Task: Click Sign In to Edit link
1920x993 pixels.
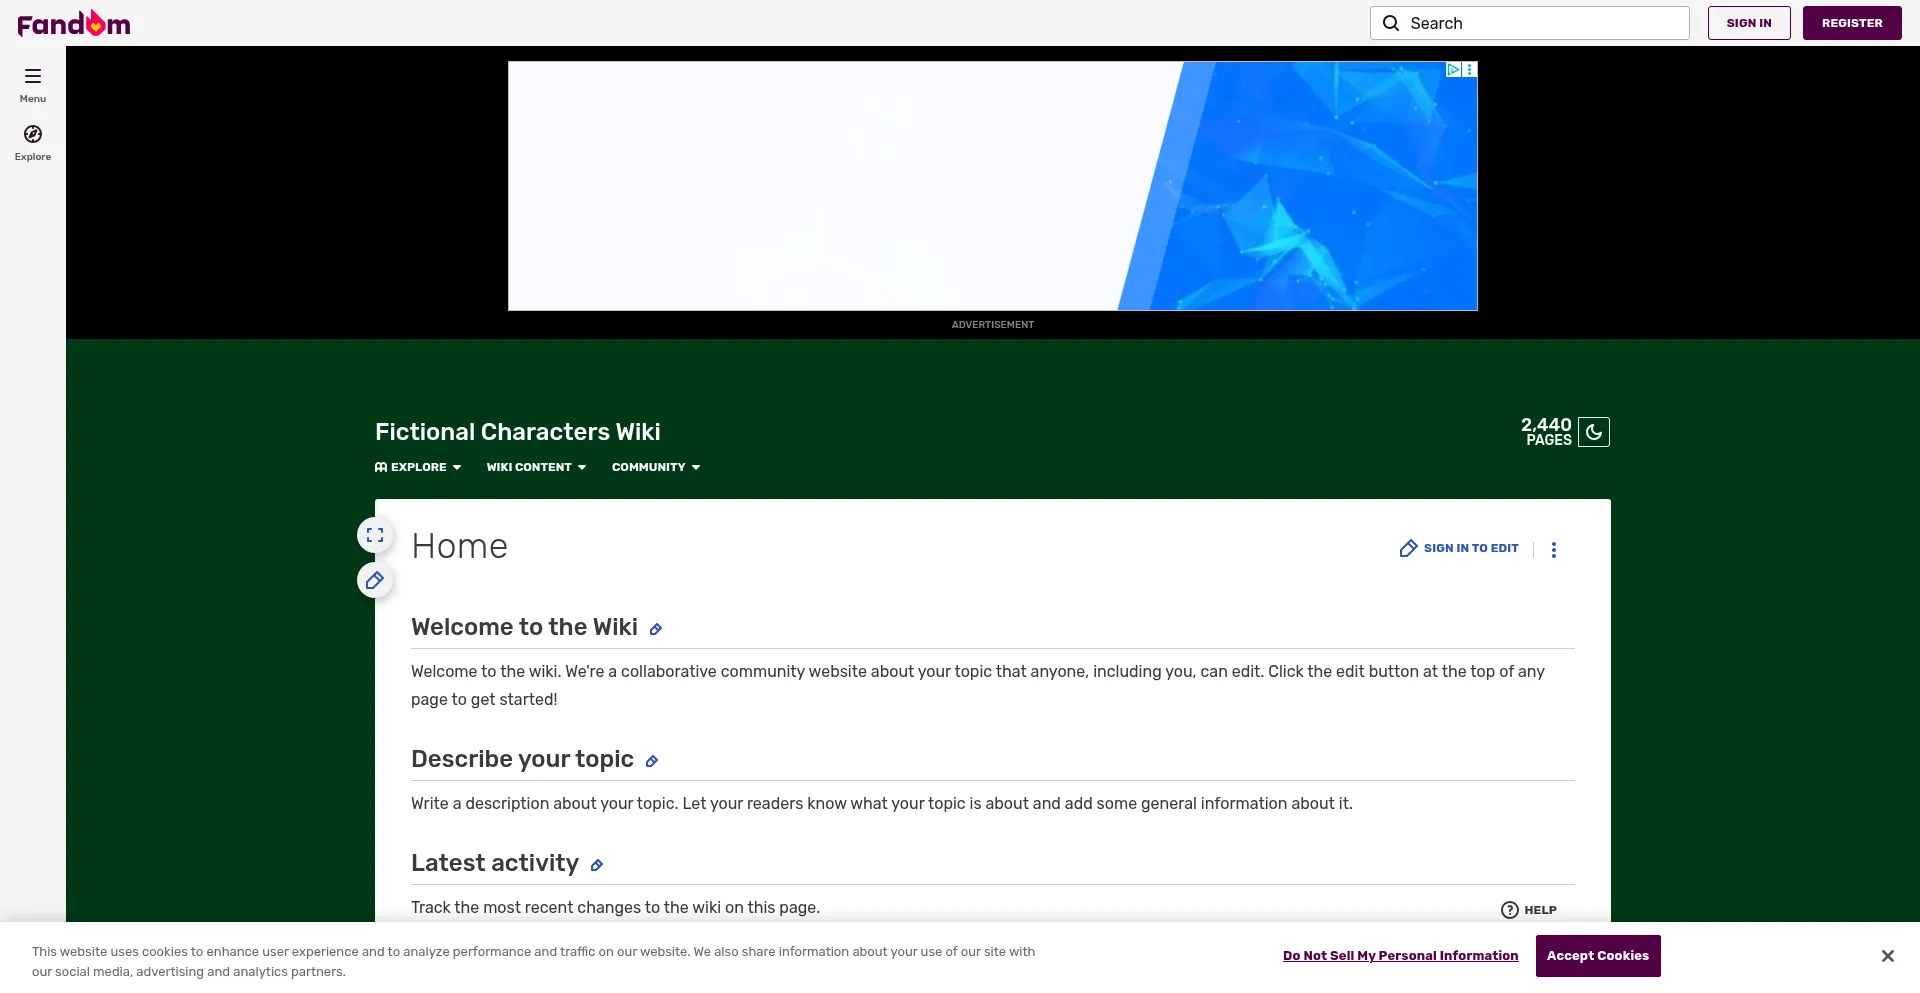Action: 1459,548
